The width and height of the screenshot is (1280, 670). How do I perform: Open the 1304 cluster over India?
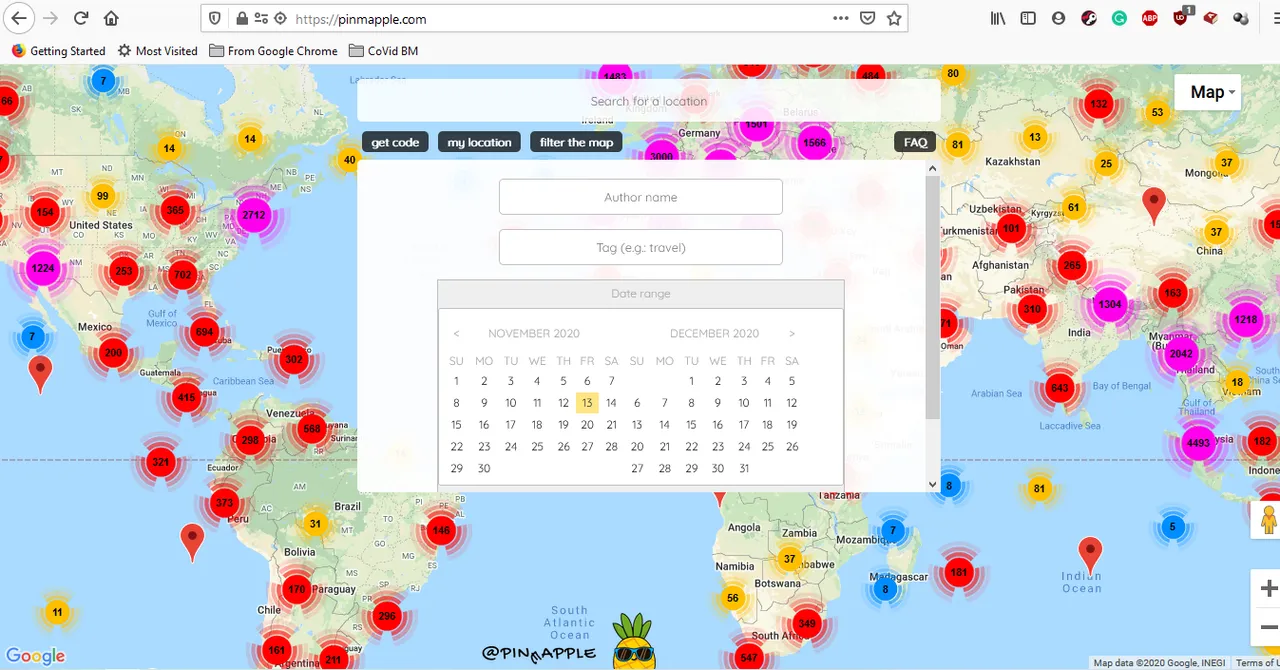click(x=1109, y=304)
